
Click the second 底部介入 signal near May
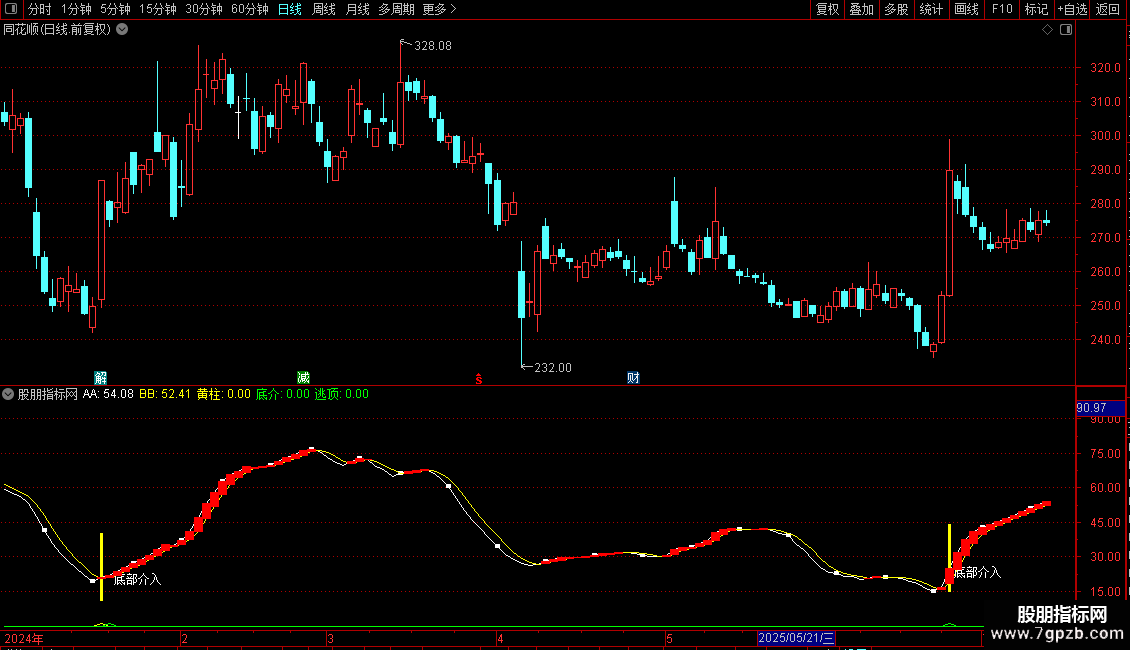coord(977,573)
